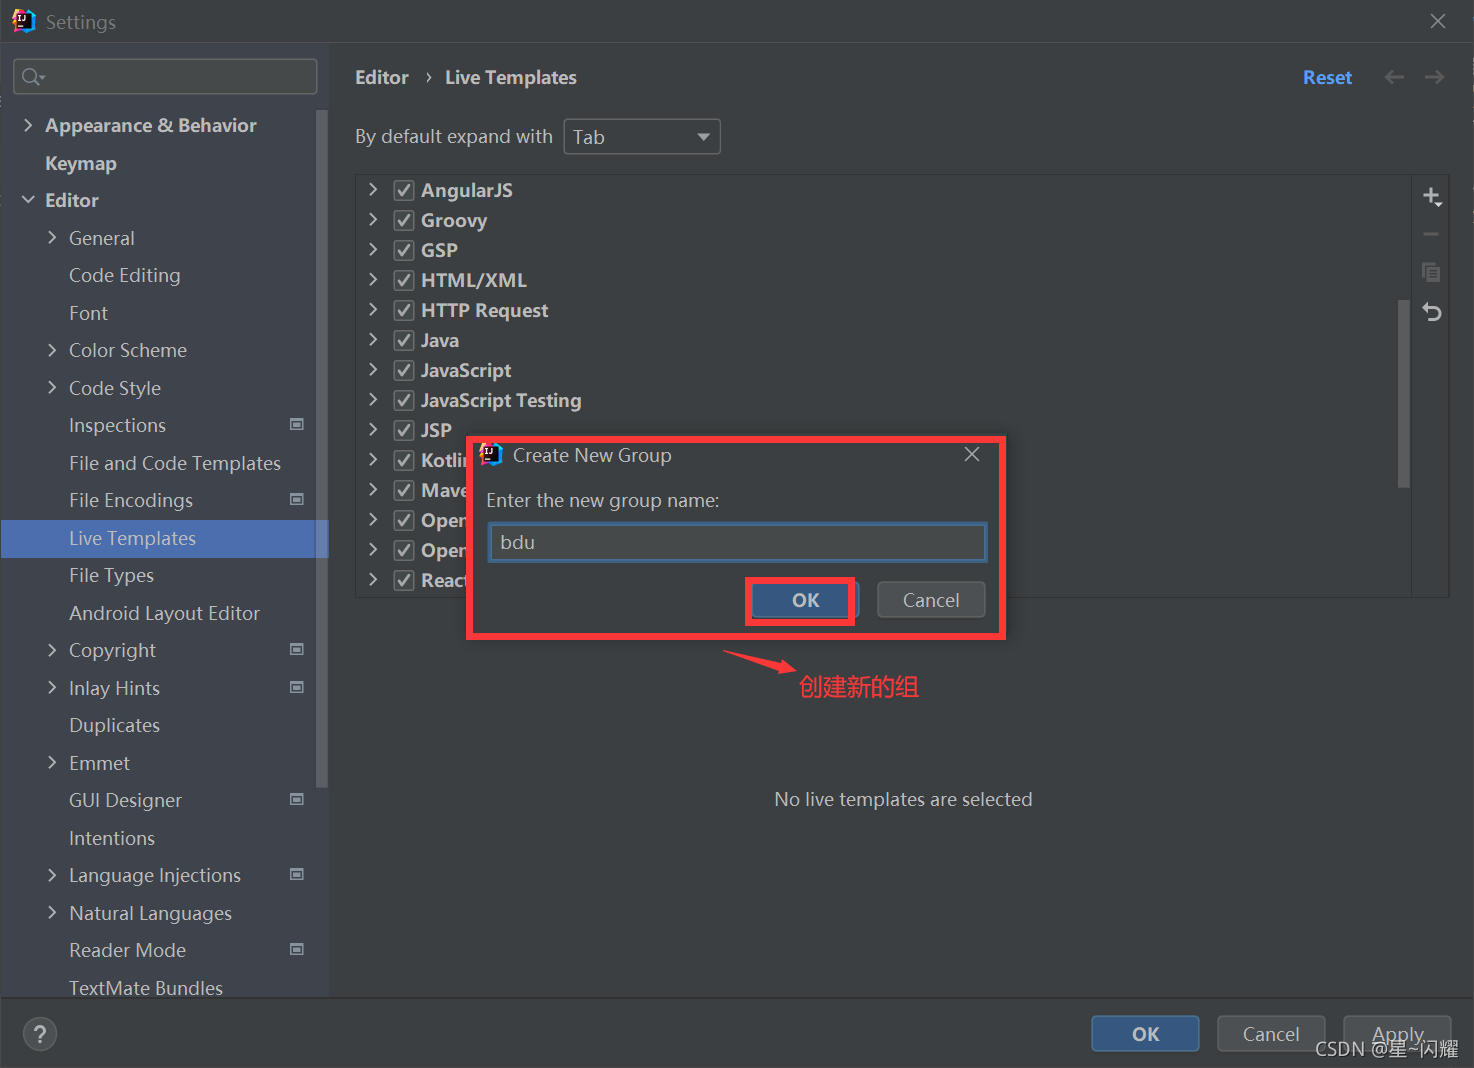1474x1068 pixels.
Task: Expand the Java group chevron
Action: click(373, 339)
